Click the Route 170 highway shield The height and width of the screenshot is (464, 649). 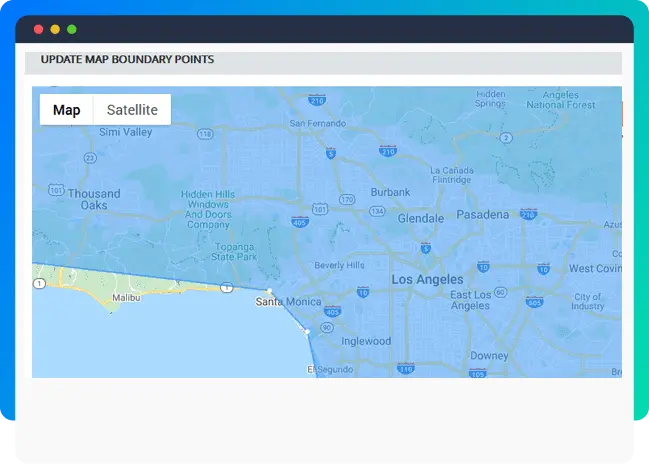point(347,199)
